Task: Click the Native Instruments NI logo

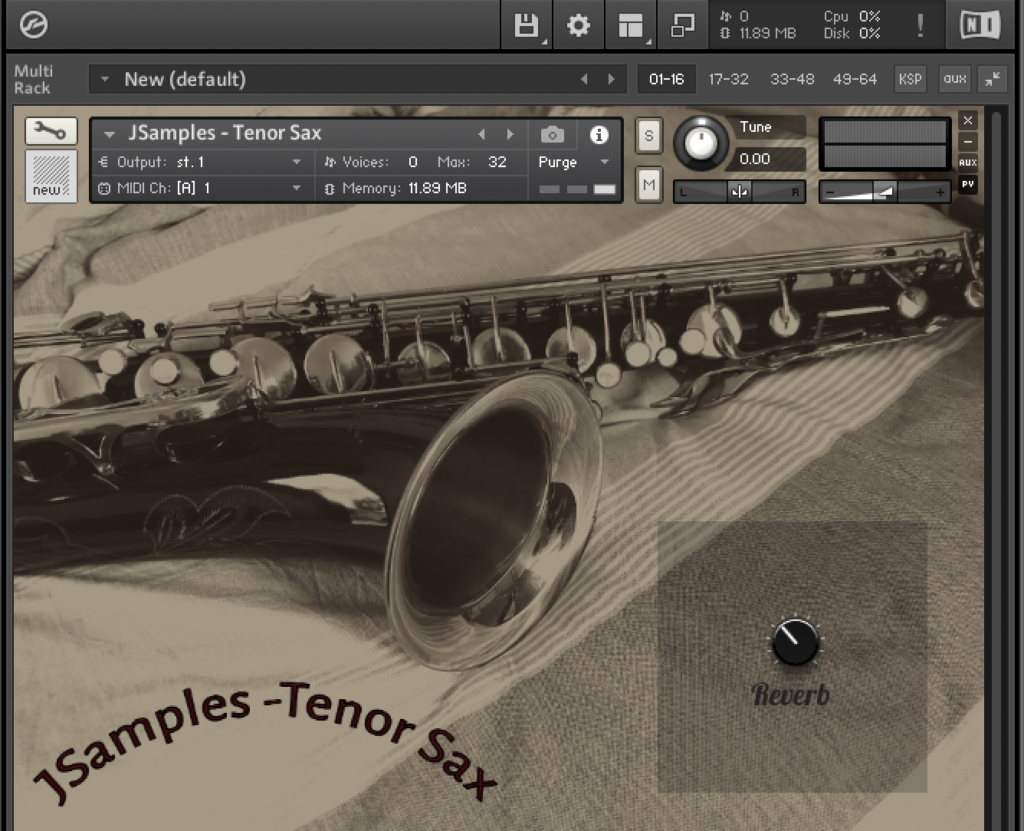Action: (x=980, y=25)
